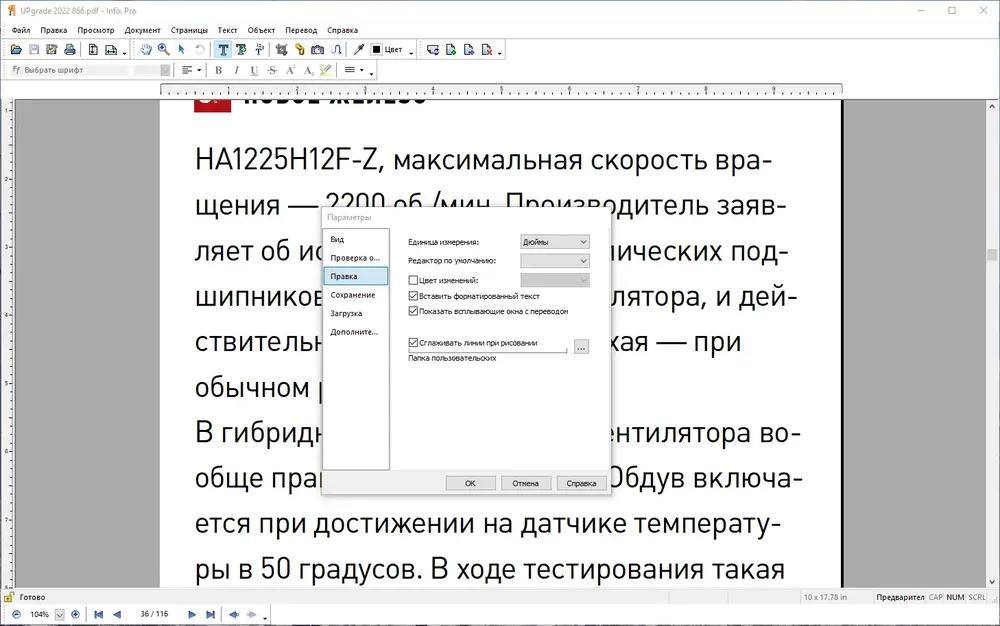
Task: Open line spacing dropdown arrow
Action: tap(362, 70)
